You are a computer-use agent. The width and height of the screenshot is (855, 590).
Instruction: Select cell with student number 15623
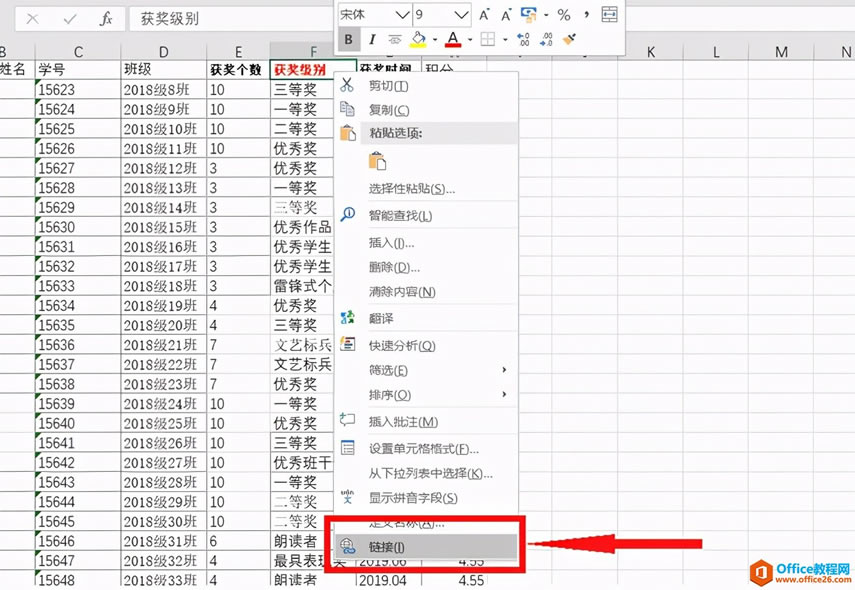click(78, 89)
